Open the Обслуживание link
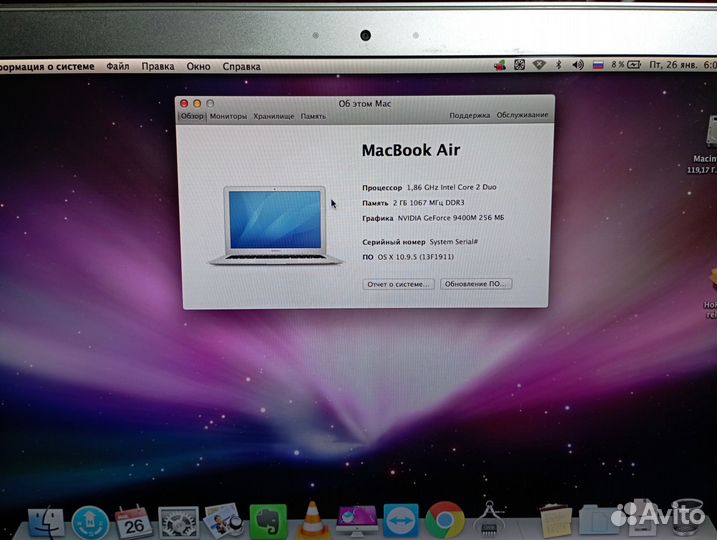Screen dimensions: 717x540 [x=522, y=115]
